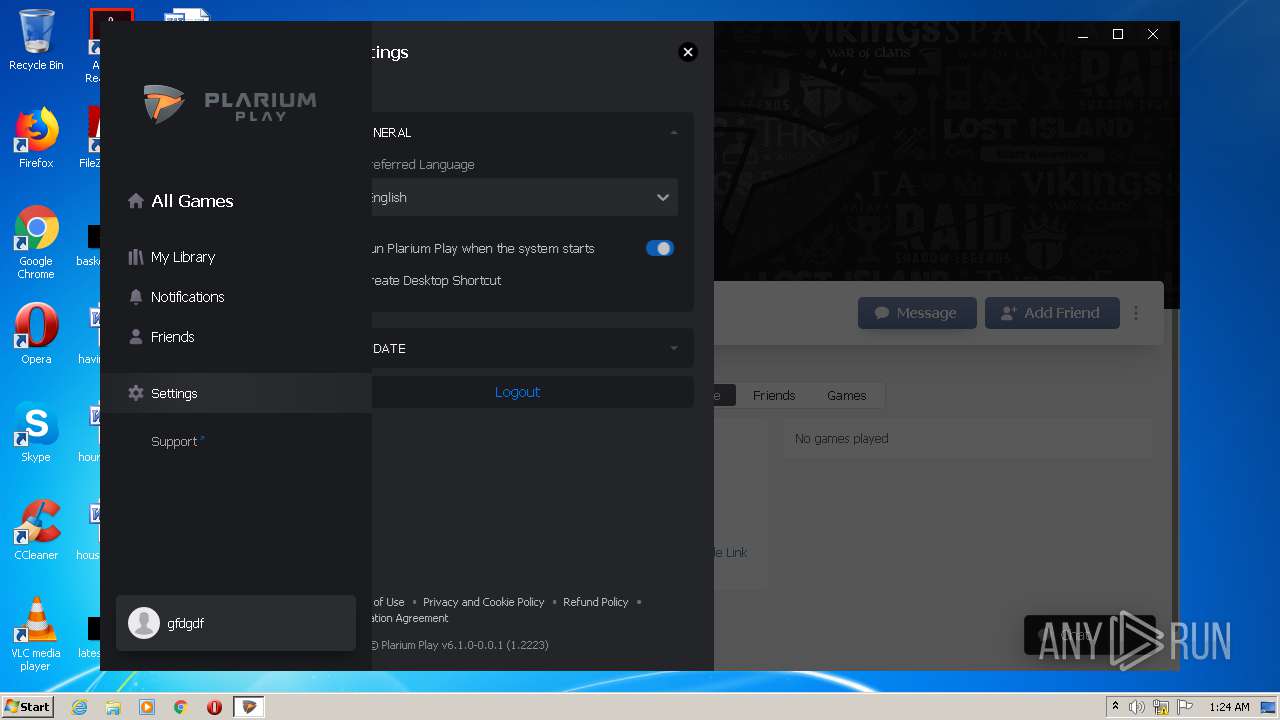
Task: Open Chrome from the taskbar
Action: point(181,707)
